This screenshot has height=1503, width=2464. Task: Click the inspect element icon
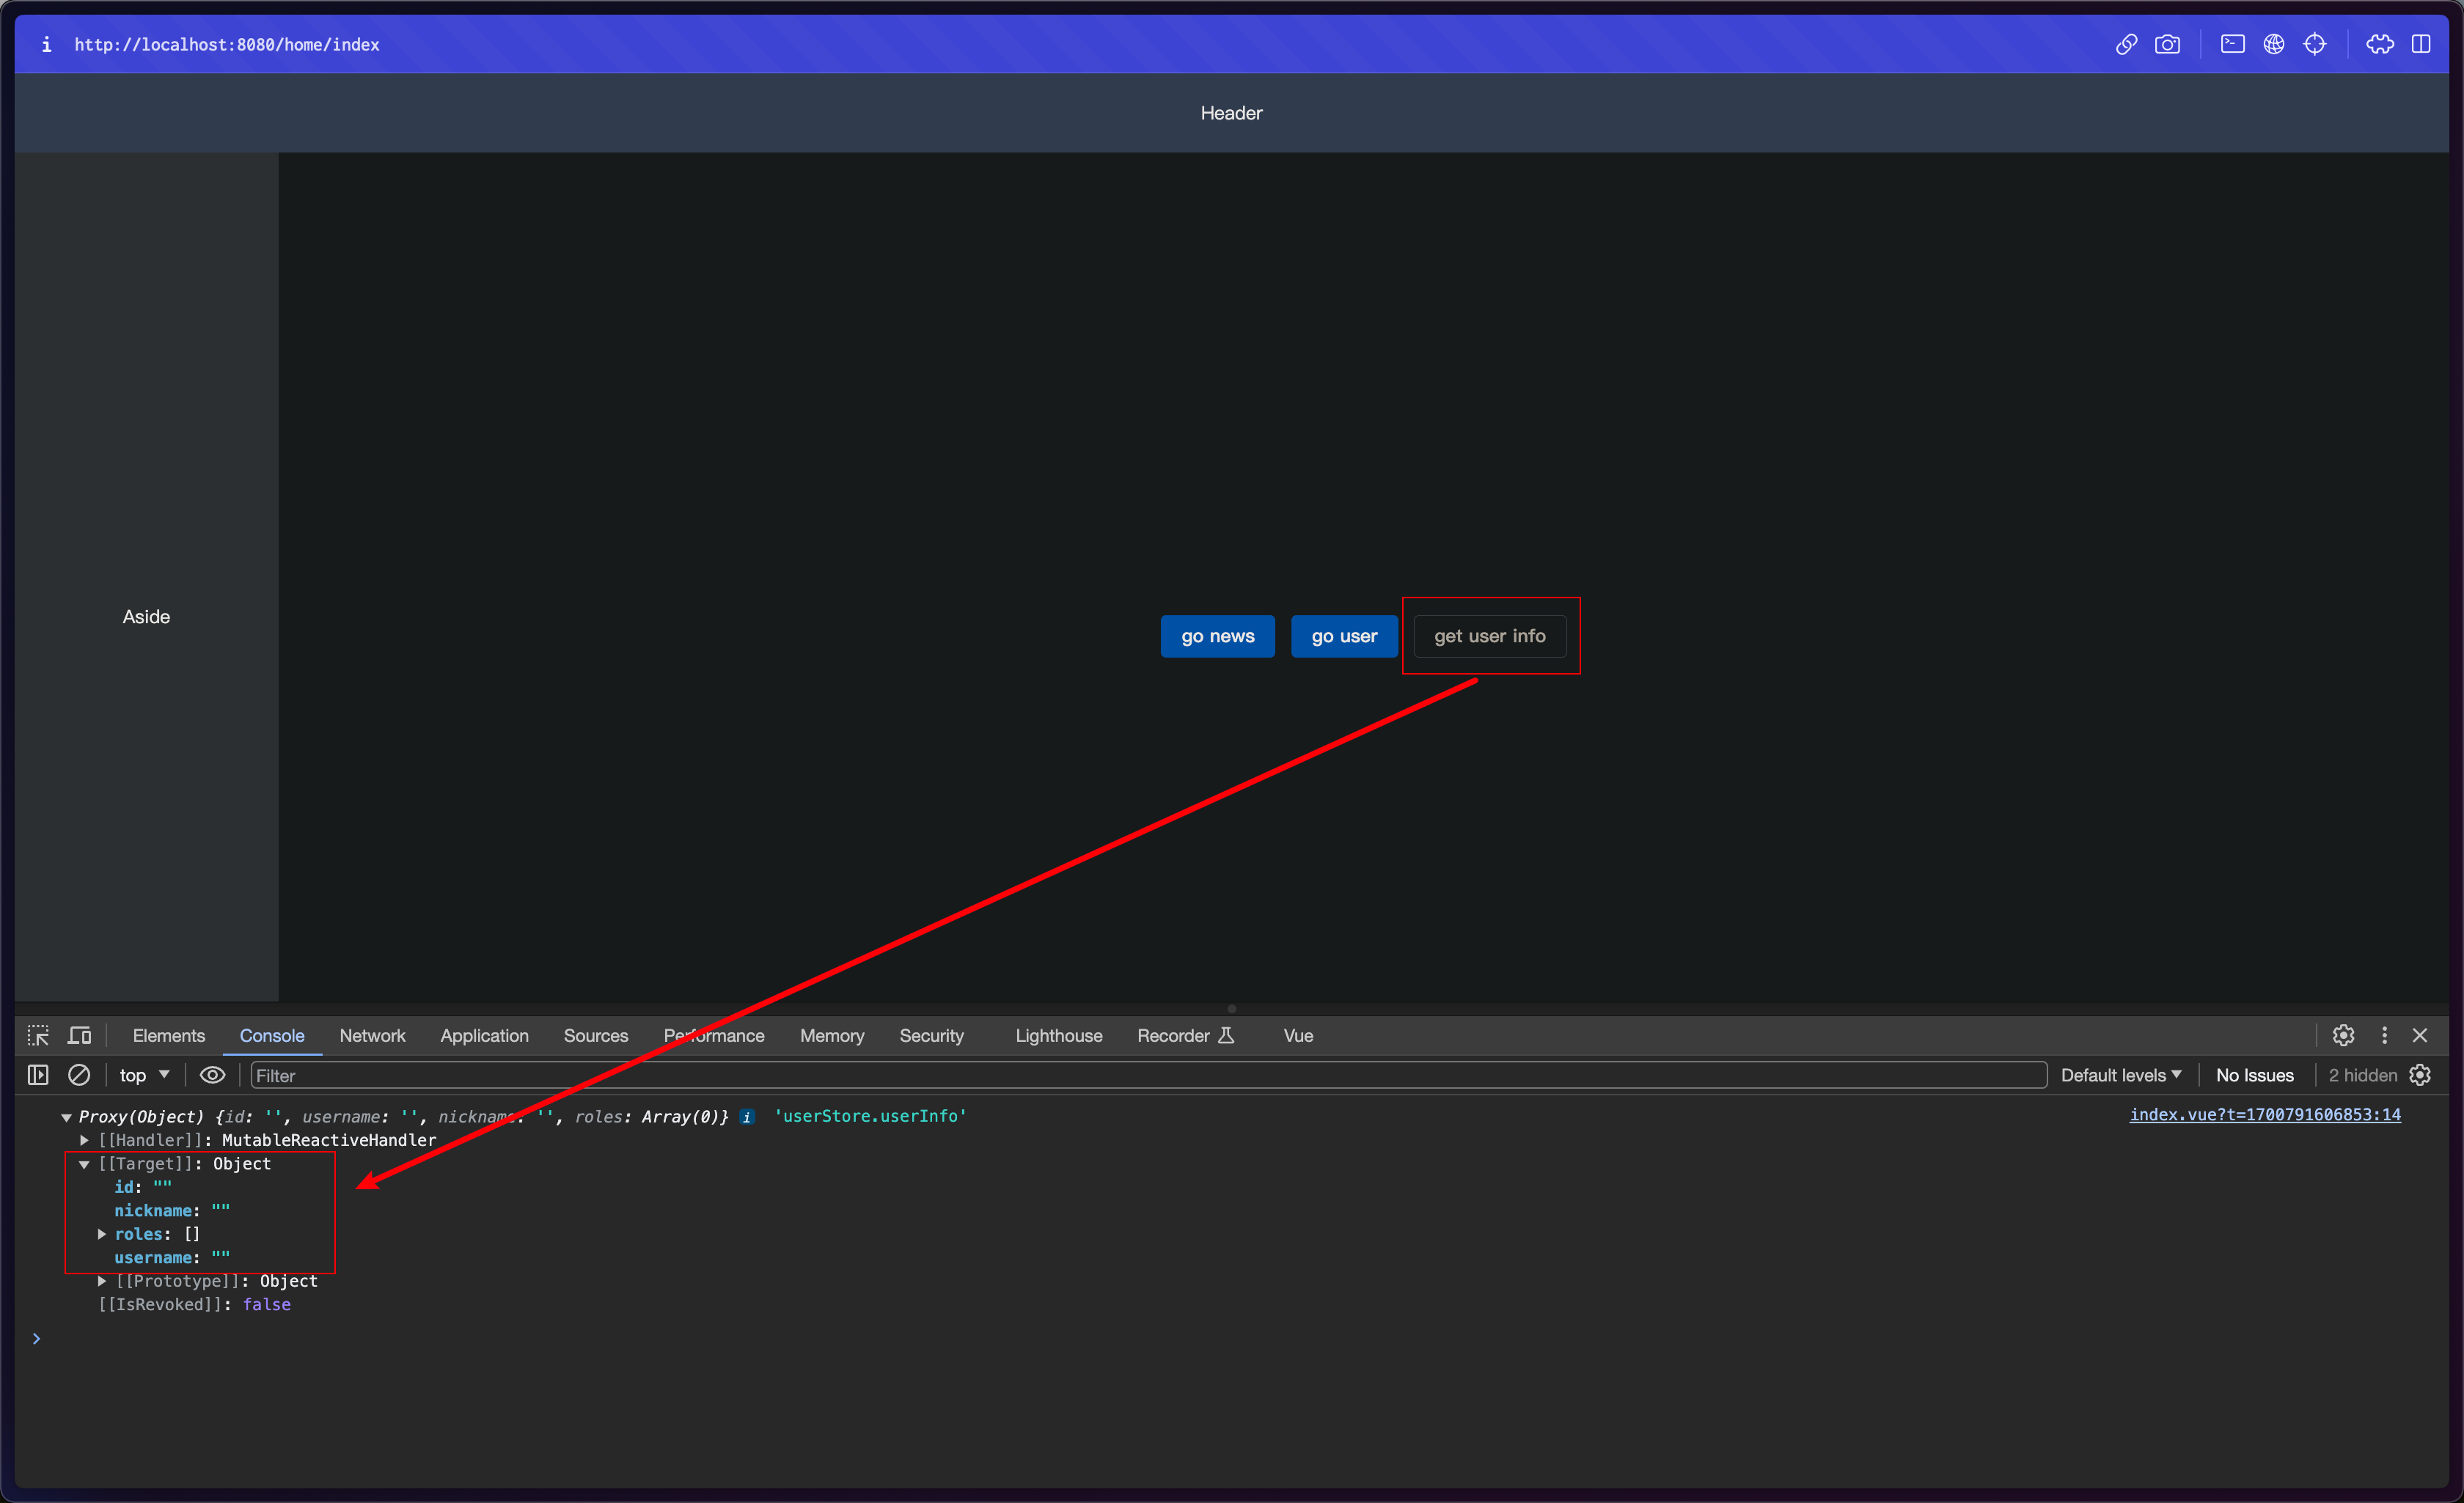click(x=37, y=1033)
